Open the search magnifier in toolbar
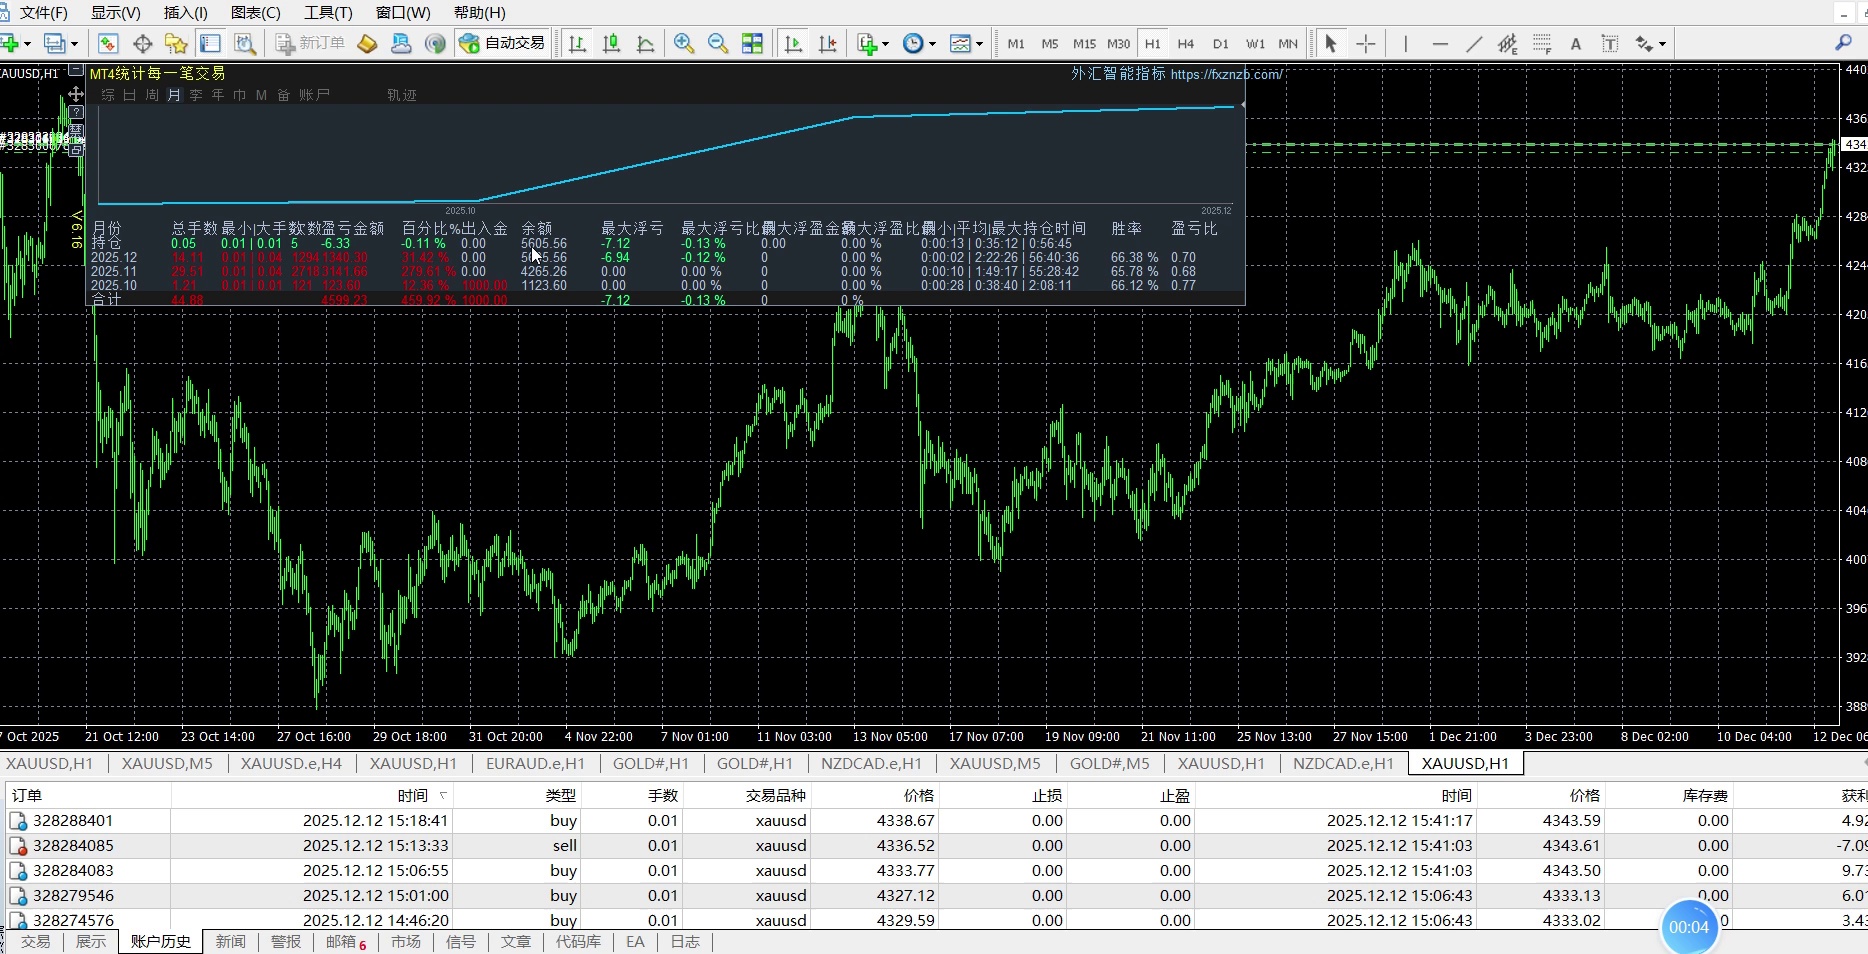The image size is (1868, 954). (1843, 43)
